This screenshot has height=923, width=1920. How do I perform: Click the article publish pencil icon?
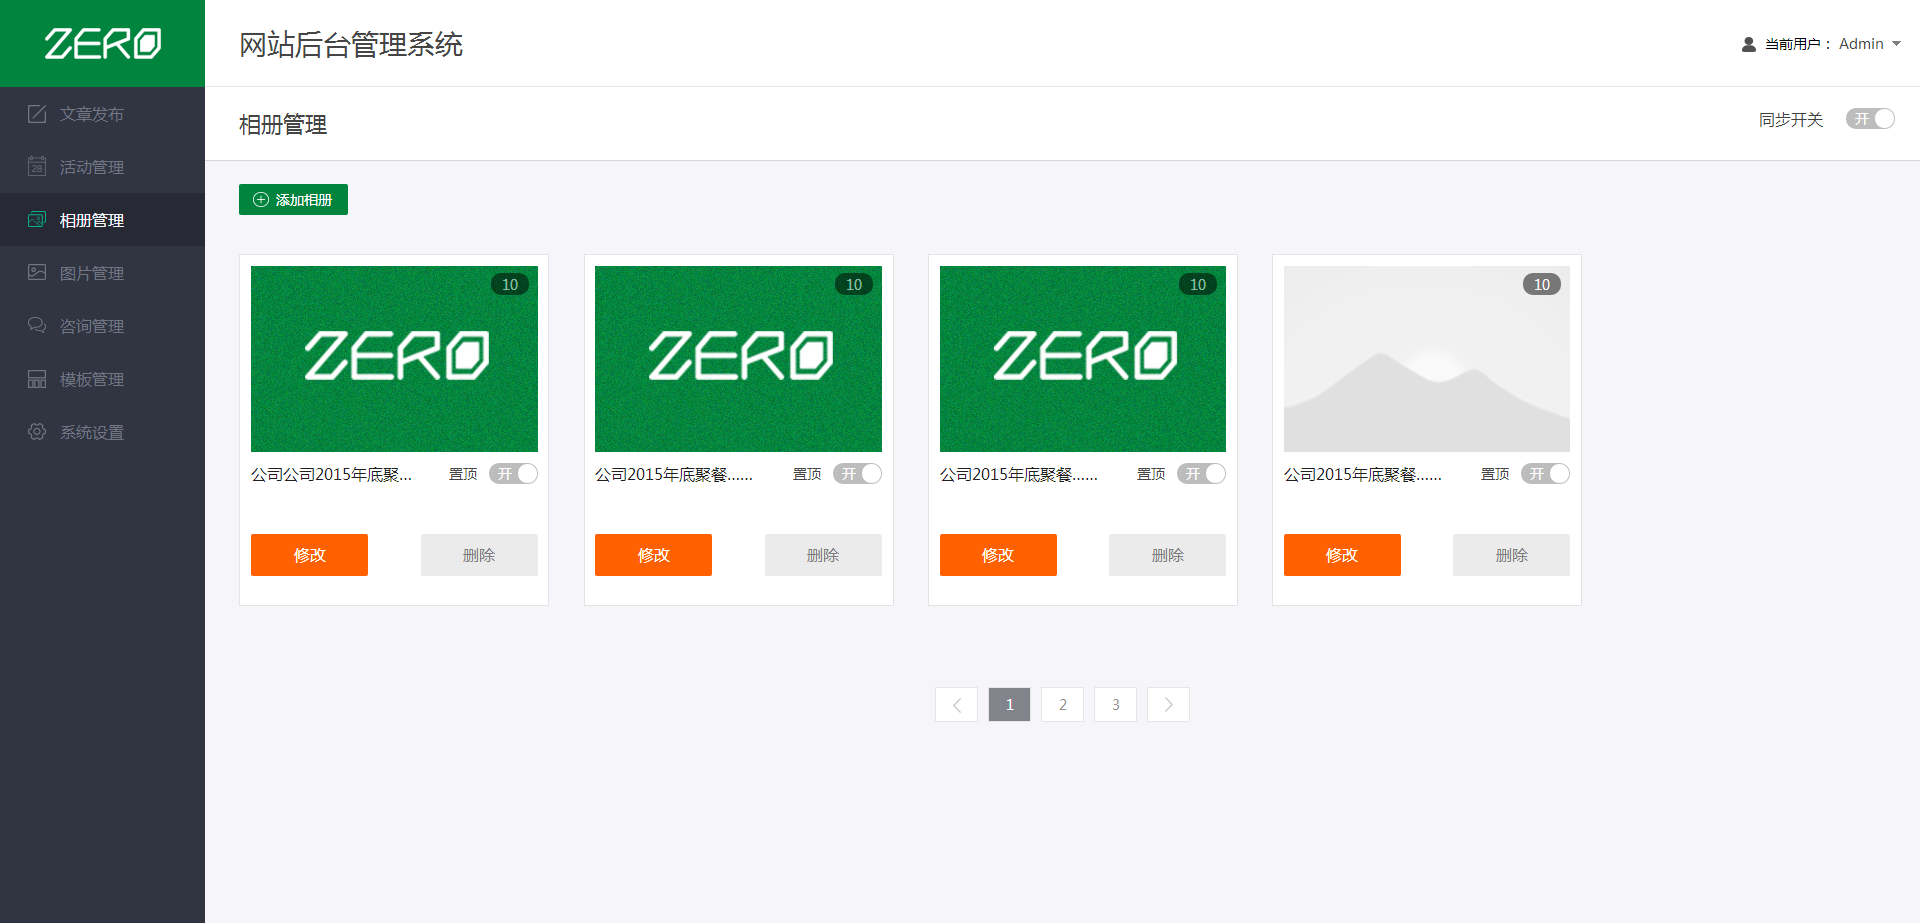[x=37, y=114]
